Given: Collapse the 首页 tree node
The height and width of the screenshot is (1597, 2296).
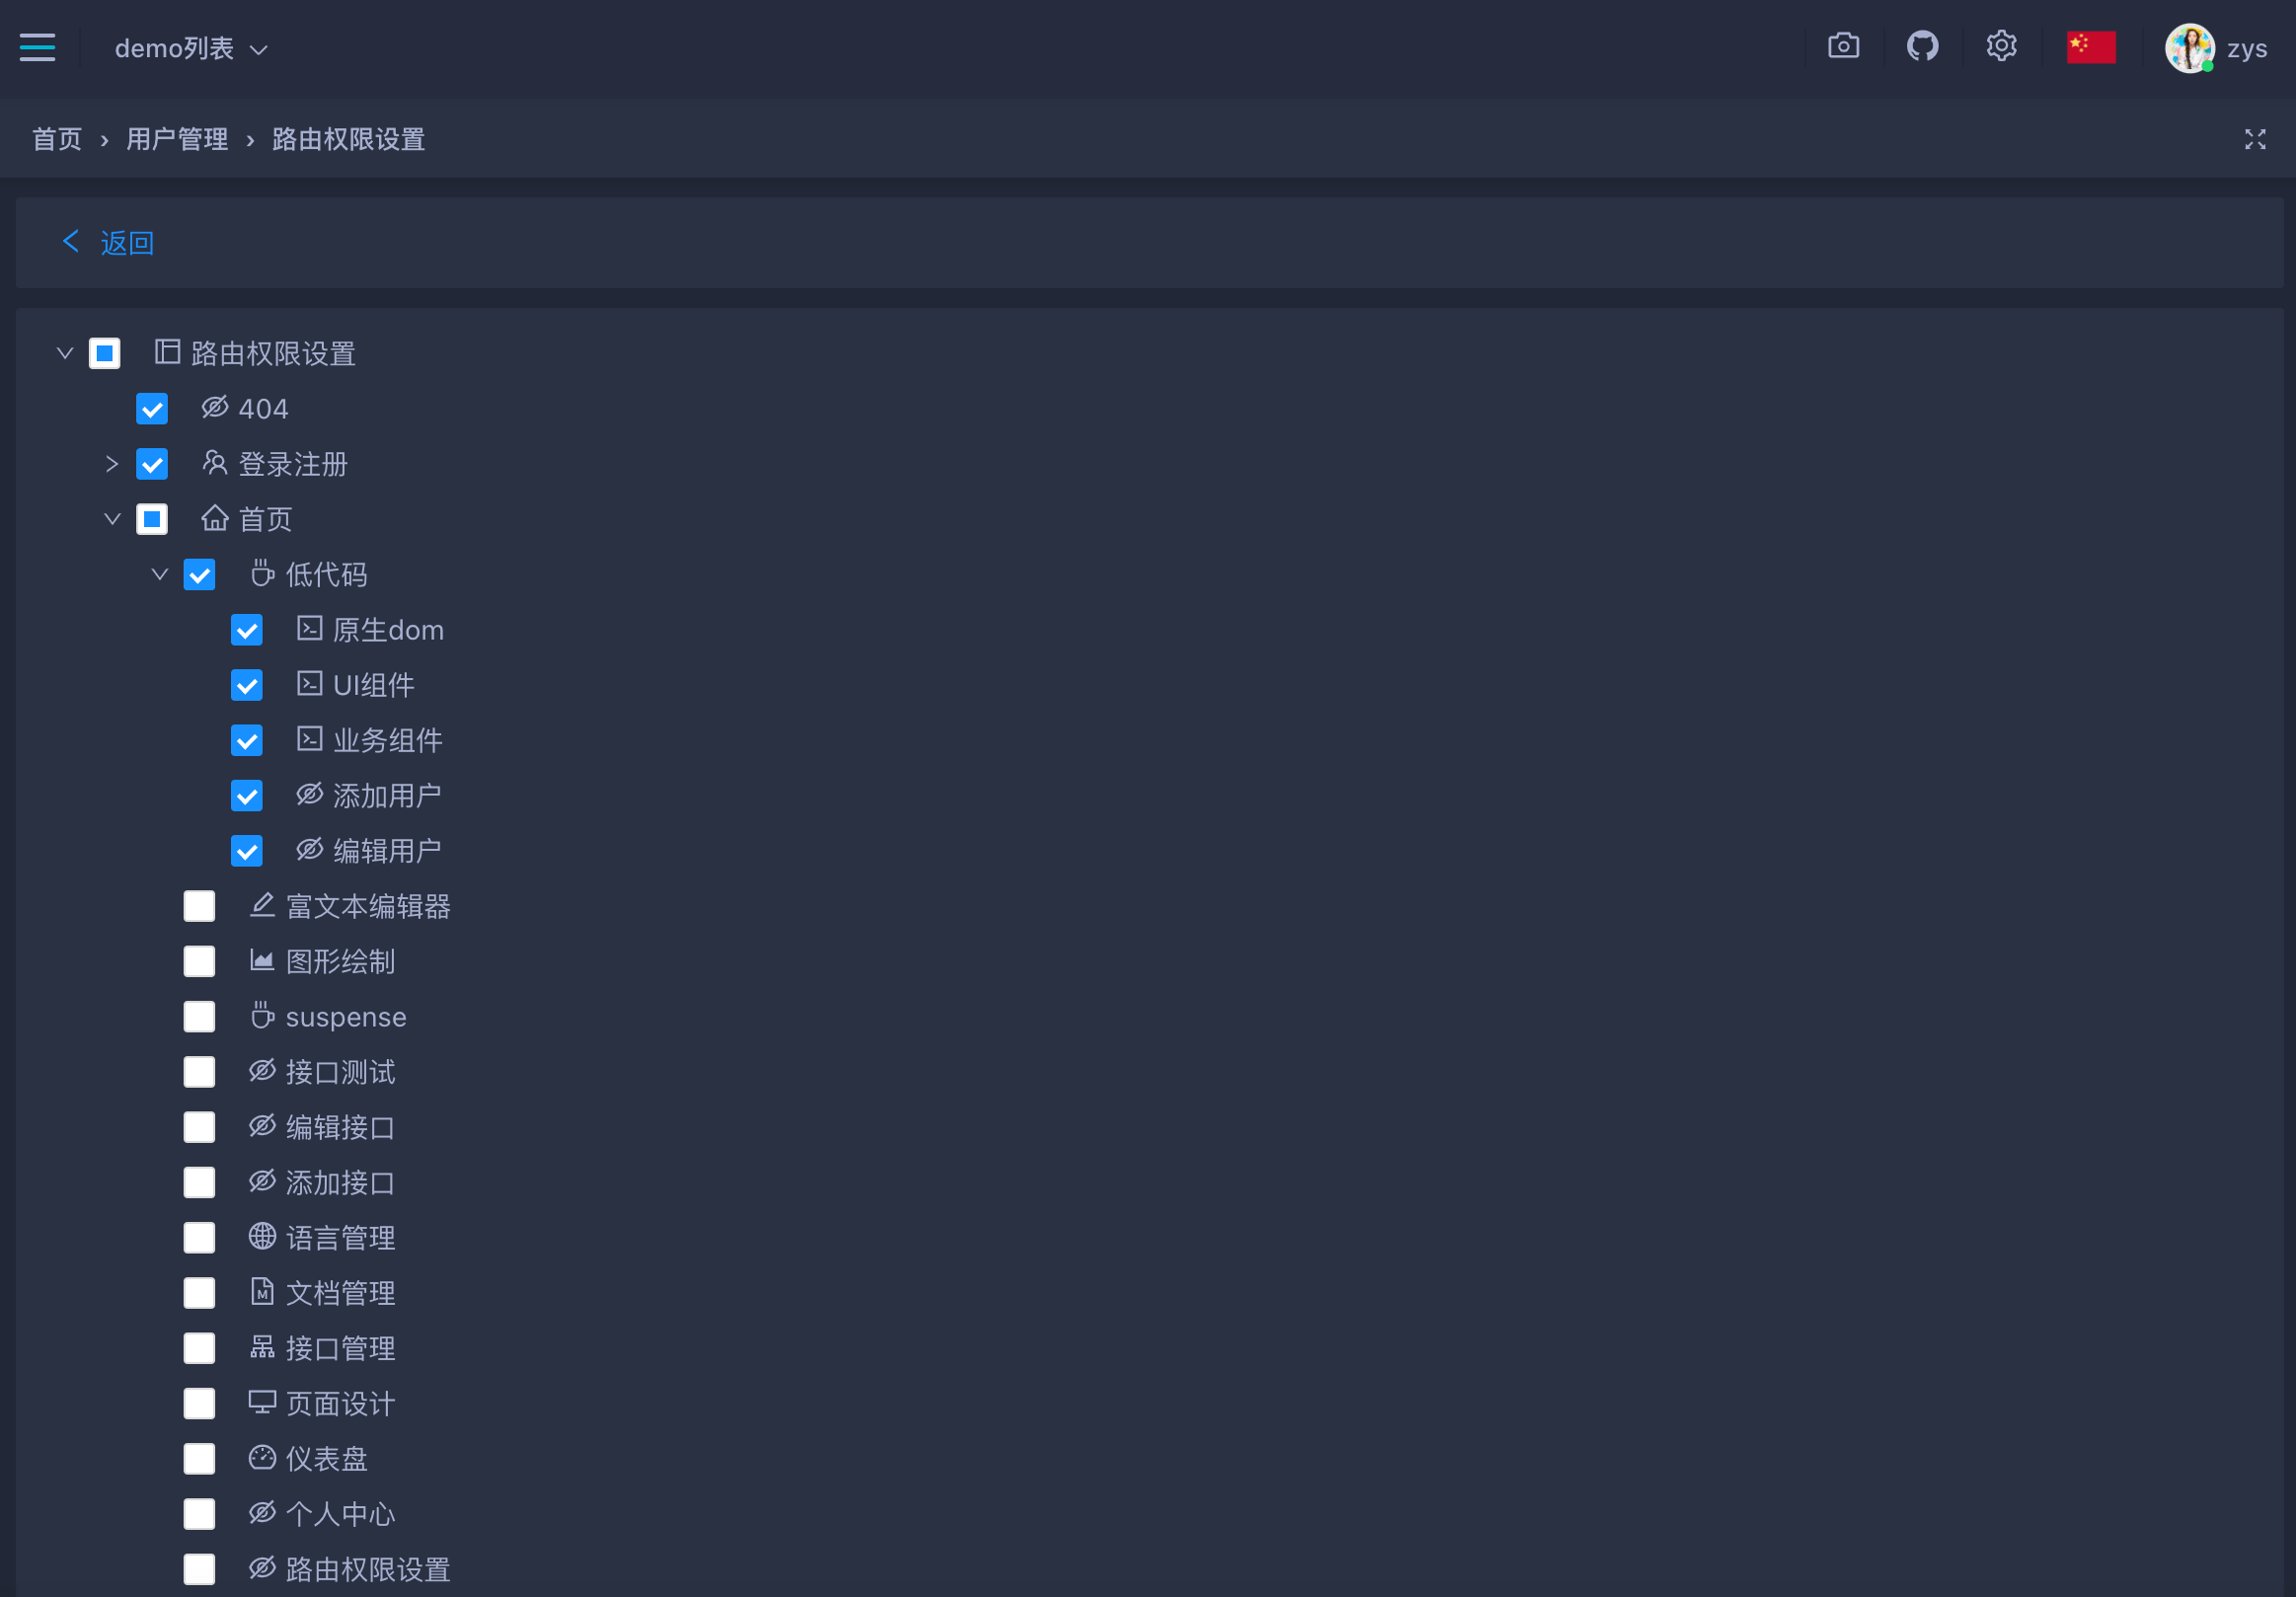Looking at the screenshot, I should (112, 519).
